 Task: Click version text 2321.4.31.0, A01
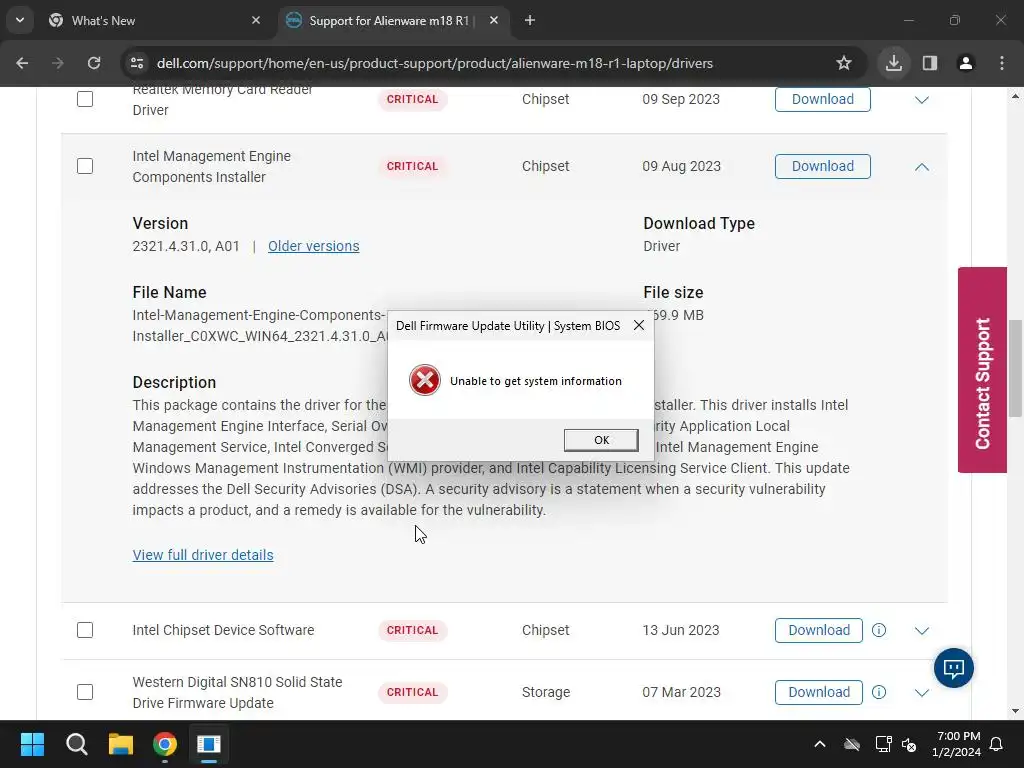(185, 246)
